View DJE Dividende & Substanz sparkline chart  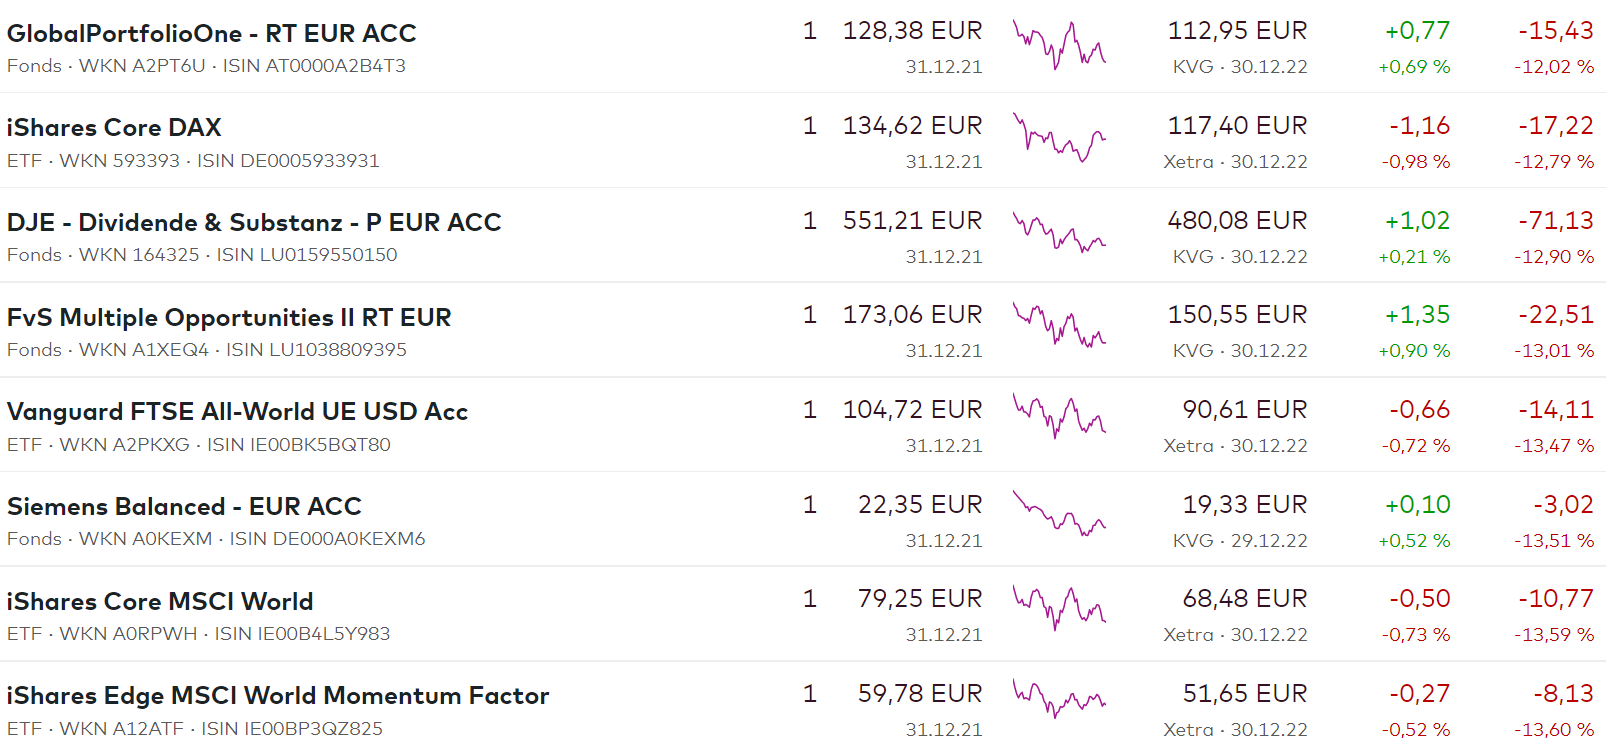[x=1059, y=234]
